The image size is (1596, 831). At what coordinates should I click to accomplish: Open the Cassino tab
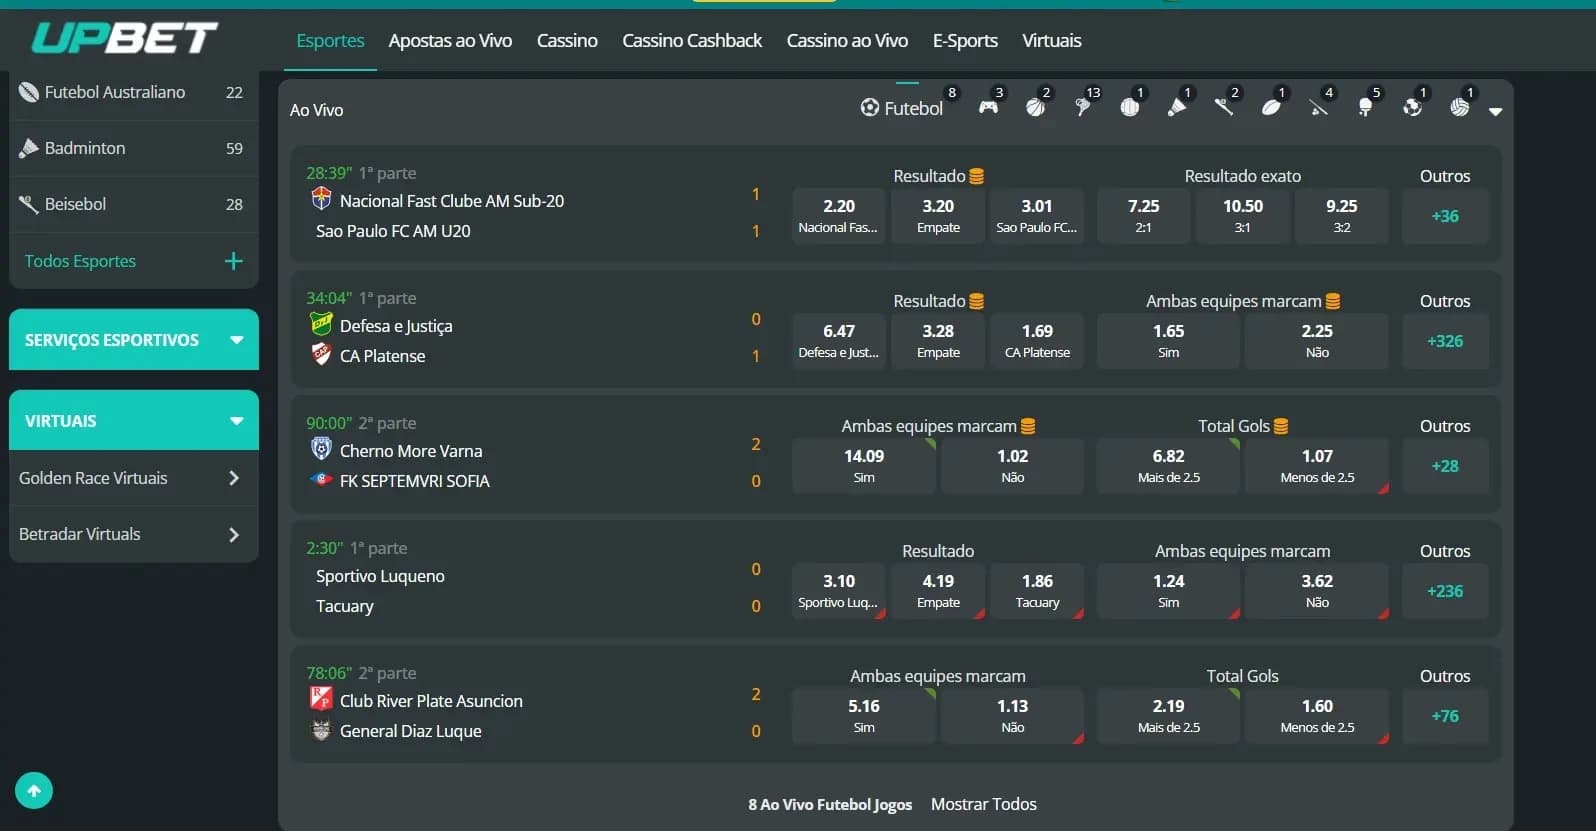tap(567, 40)
